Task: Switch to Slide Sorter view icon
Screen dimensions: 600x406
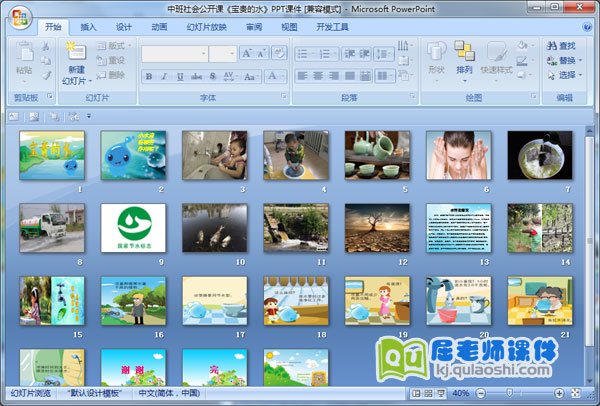Action: tap(428, 393)
